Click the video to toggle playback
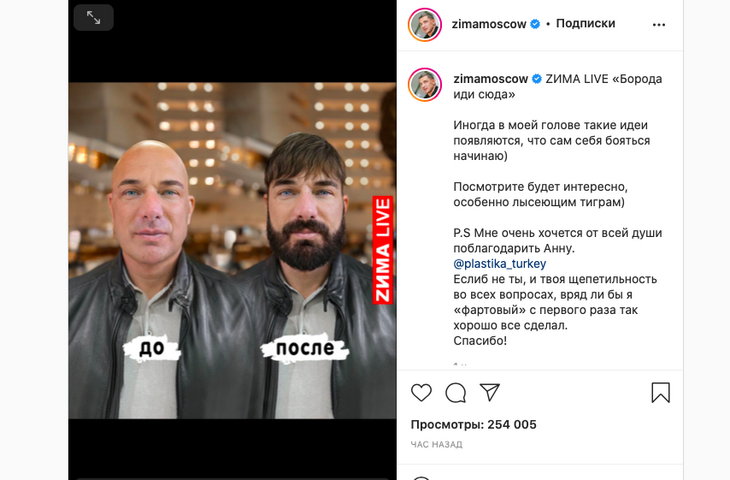The height and width of the screenshot is (480, 730). coord(232,250)
